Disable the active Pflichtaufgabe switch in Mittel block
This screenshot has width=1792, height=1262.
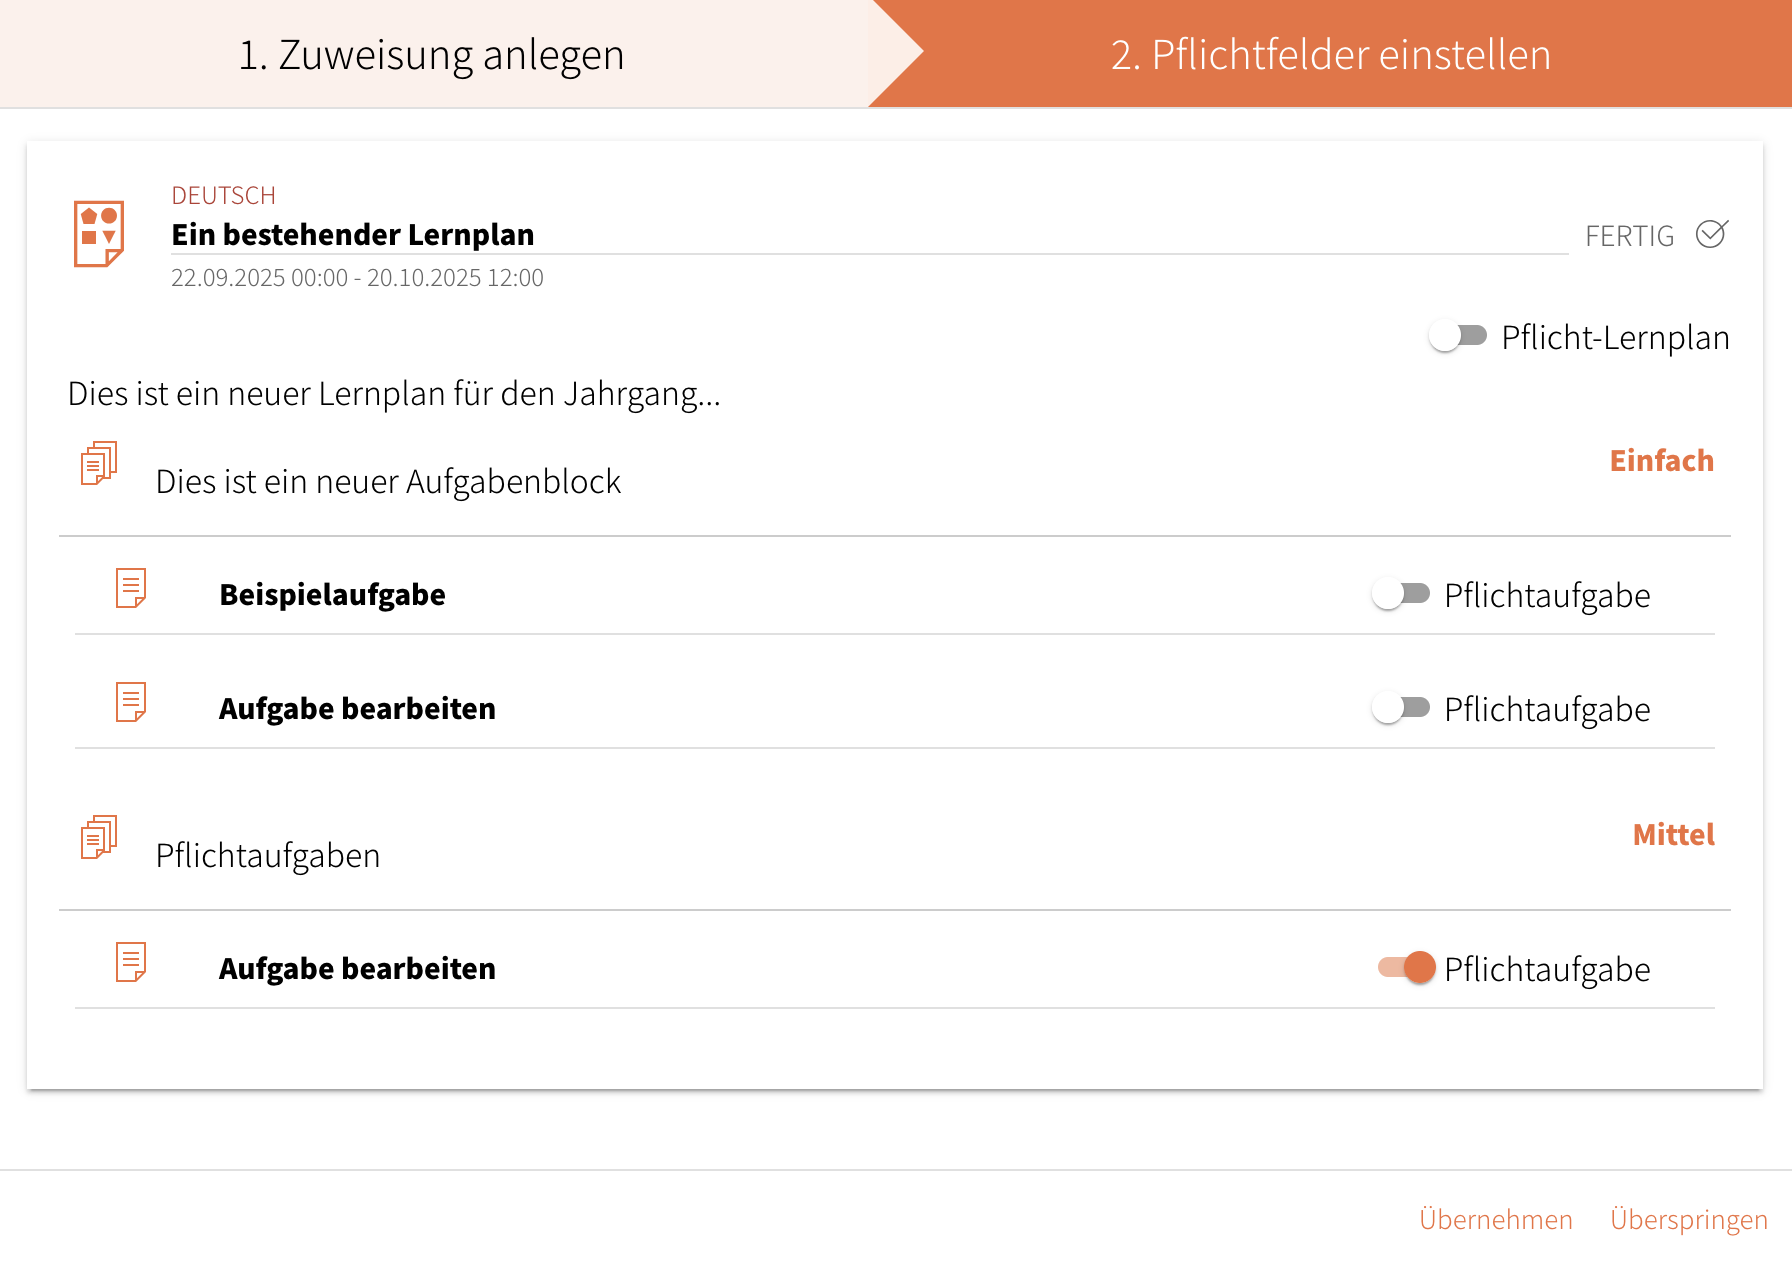(1407, 968)
